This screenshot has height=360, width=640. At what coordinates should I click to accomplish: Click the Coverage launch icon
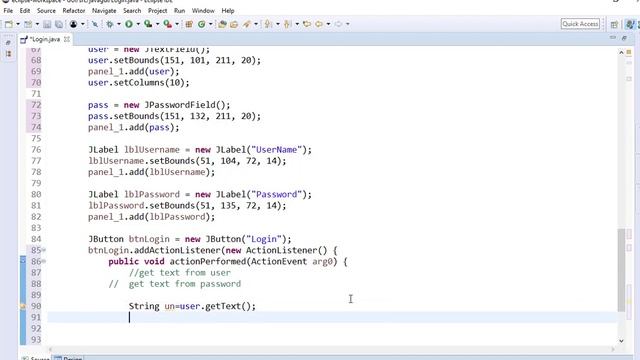[x=148, y=24]
